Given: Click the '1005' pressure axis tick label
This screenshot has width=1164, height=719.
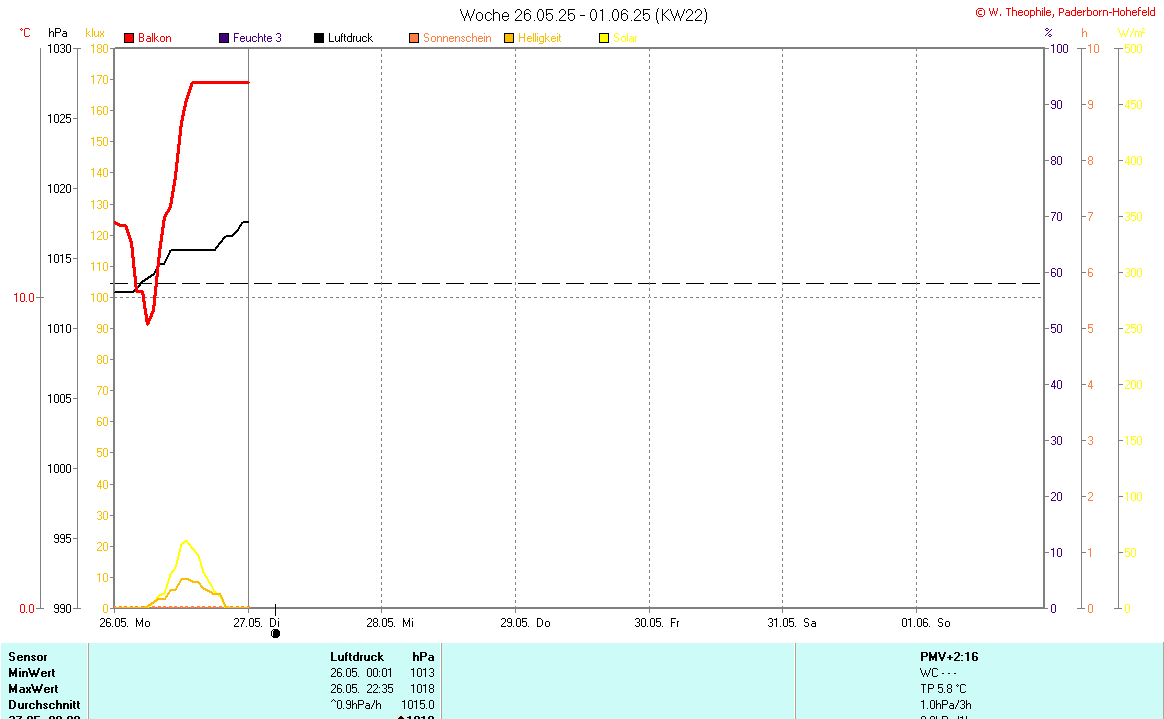Looking at the screenshot, I should (x=59, y=398).
